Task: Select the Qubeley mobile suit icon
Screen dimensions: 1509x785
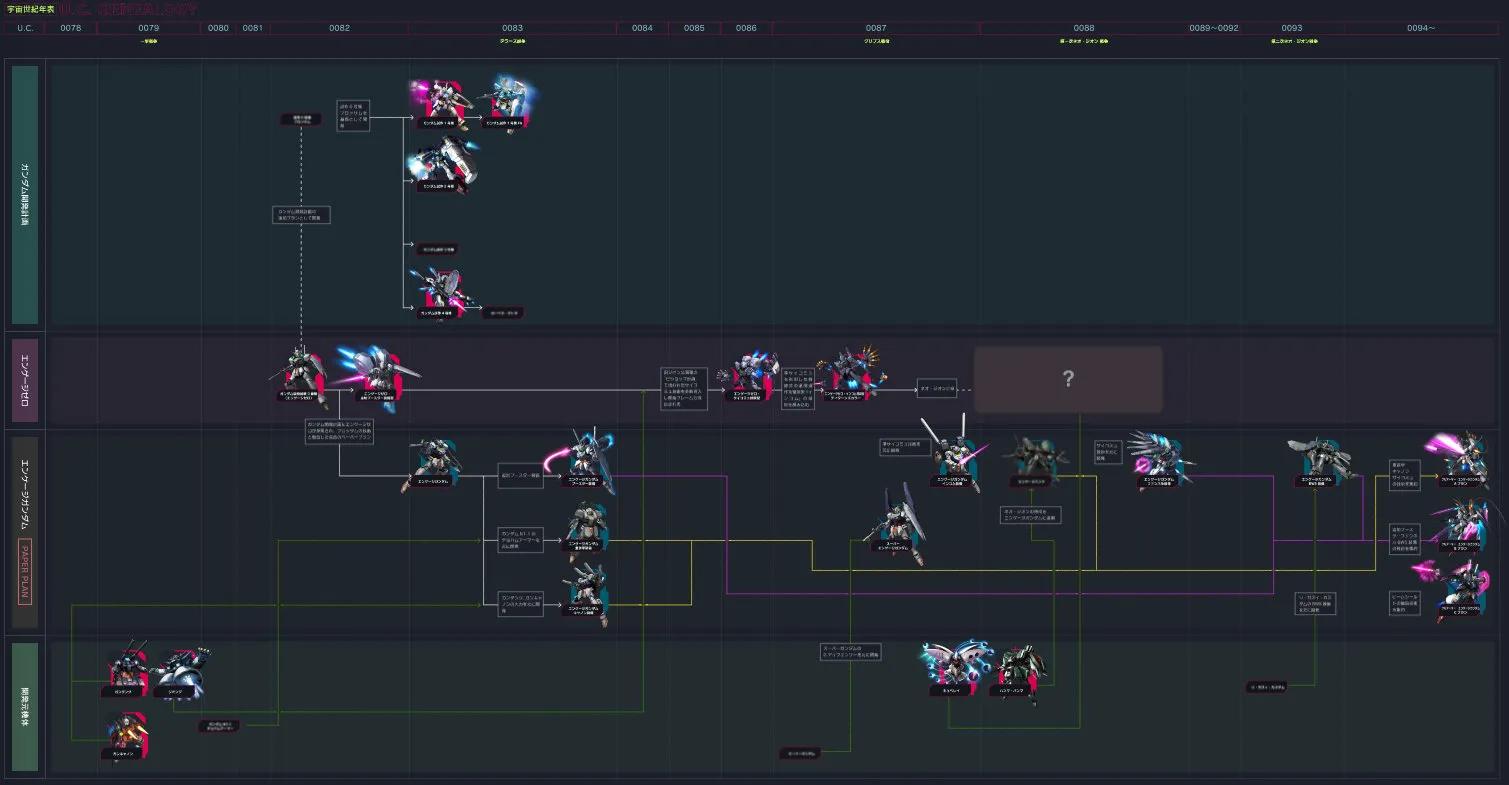Action: click(x=952, y=669)
